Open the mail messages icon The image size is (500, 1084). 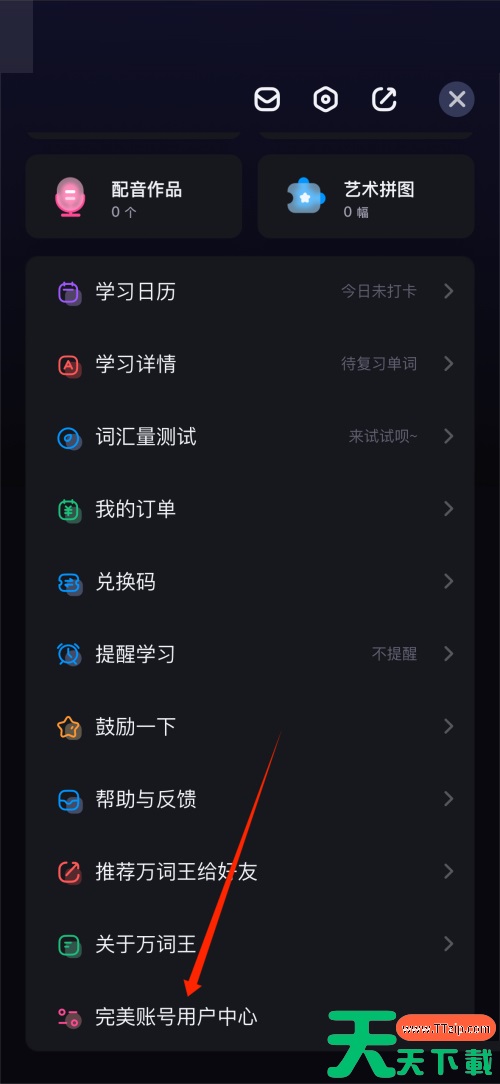point(267,100)
